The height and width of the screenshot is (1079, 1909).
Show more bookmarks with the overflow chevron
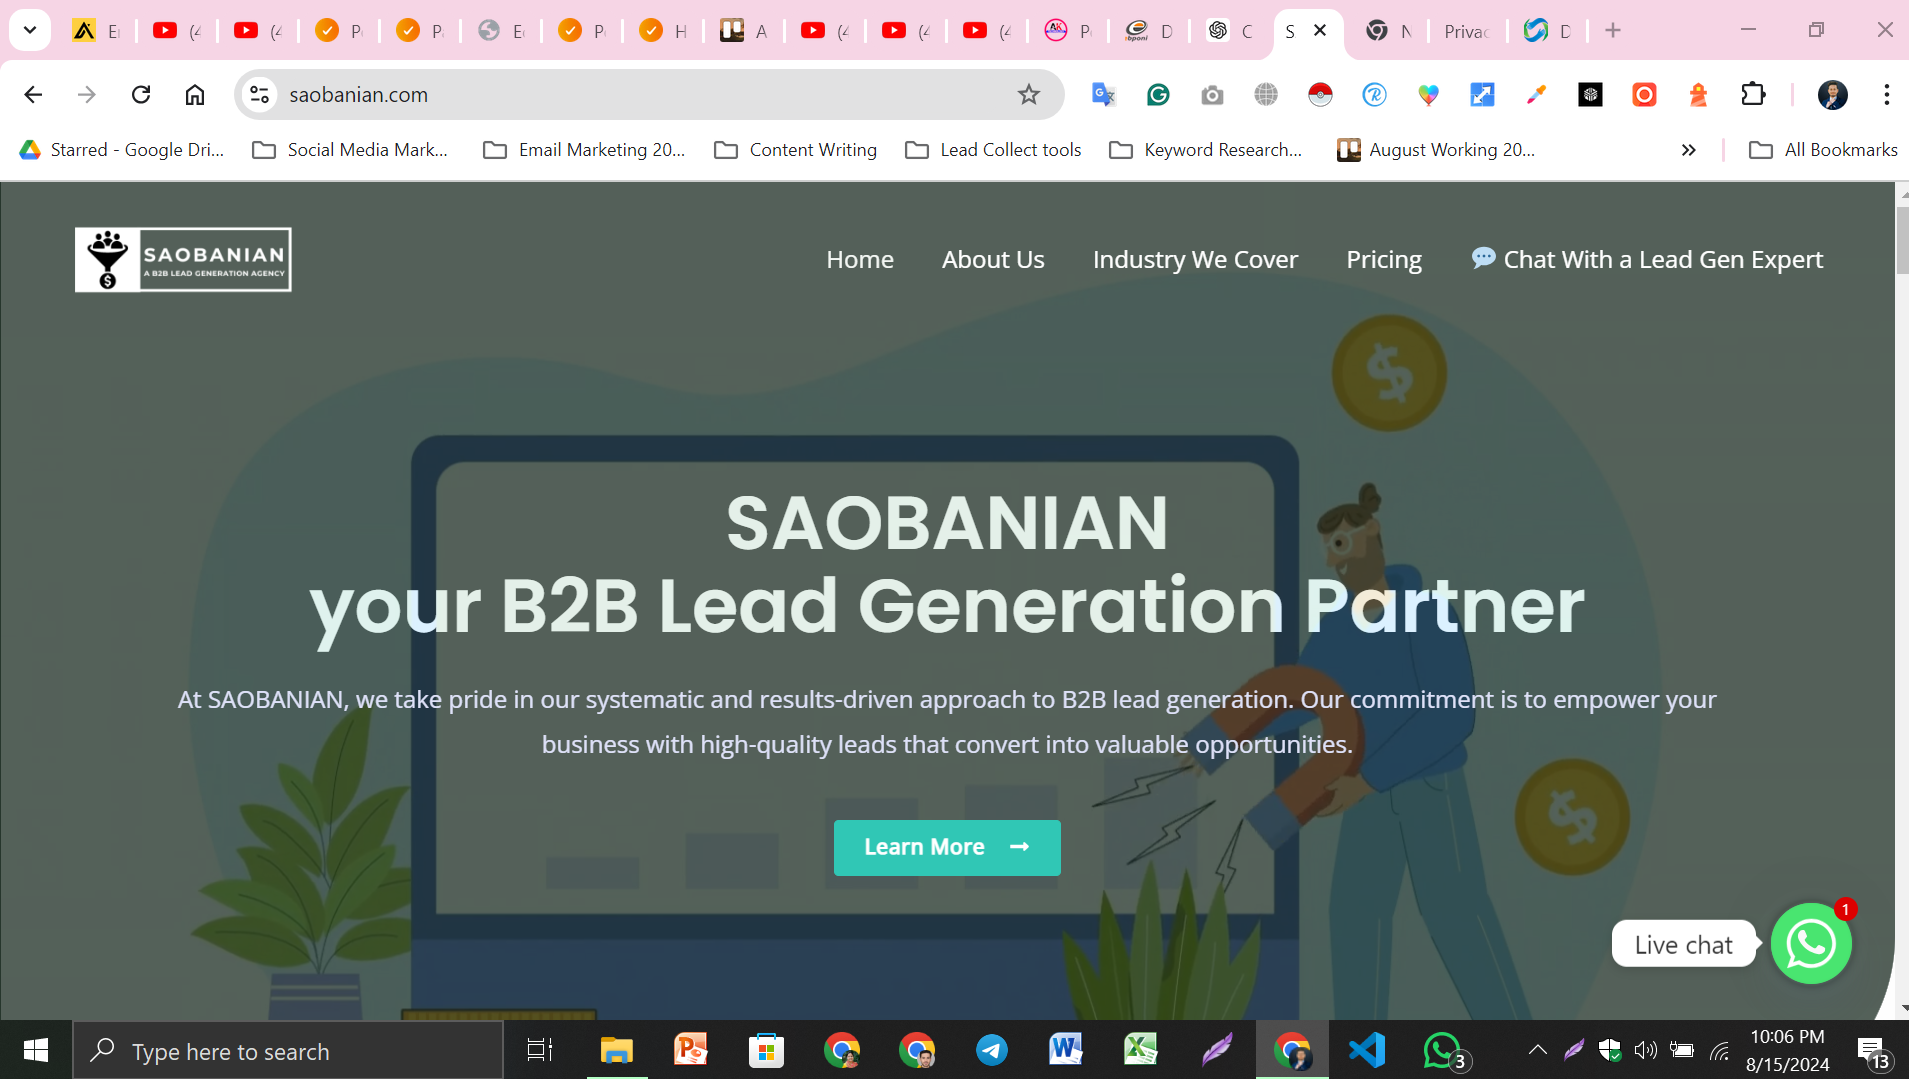pos(1688,150)
